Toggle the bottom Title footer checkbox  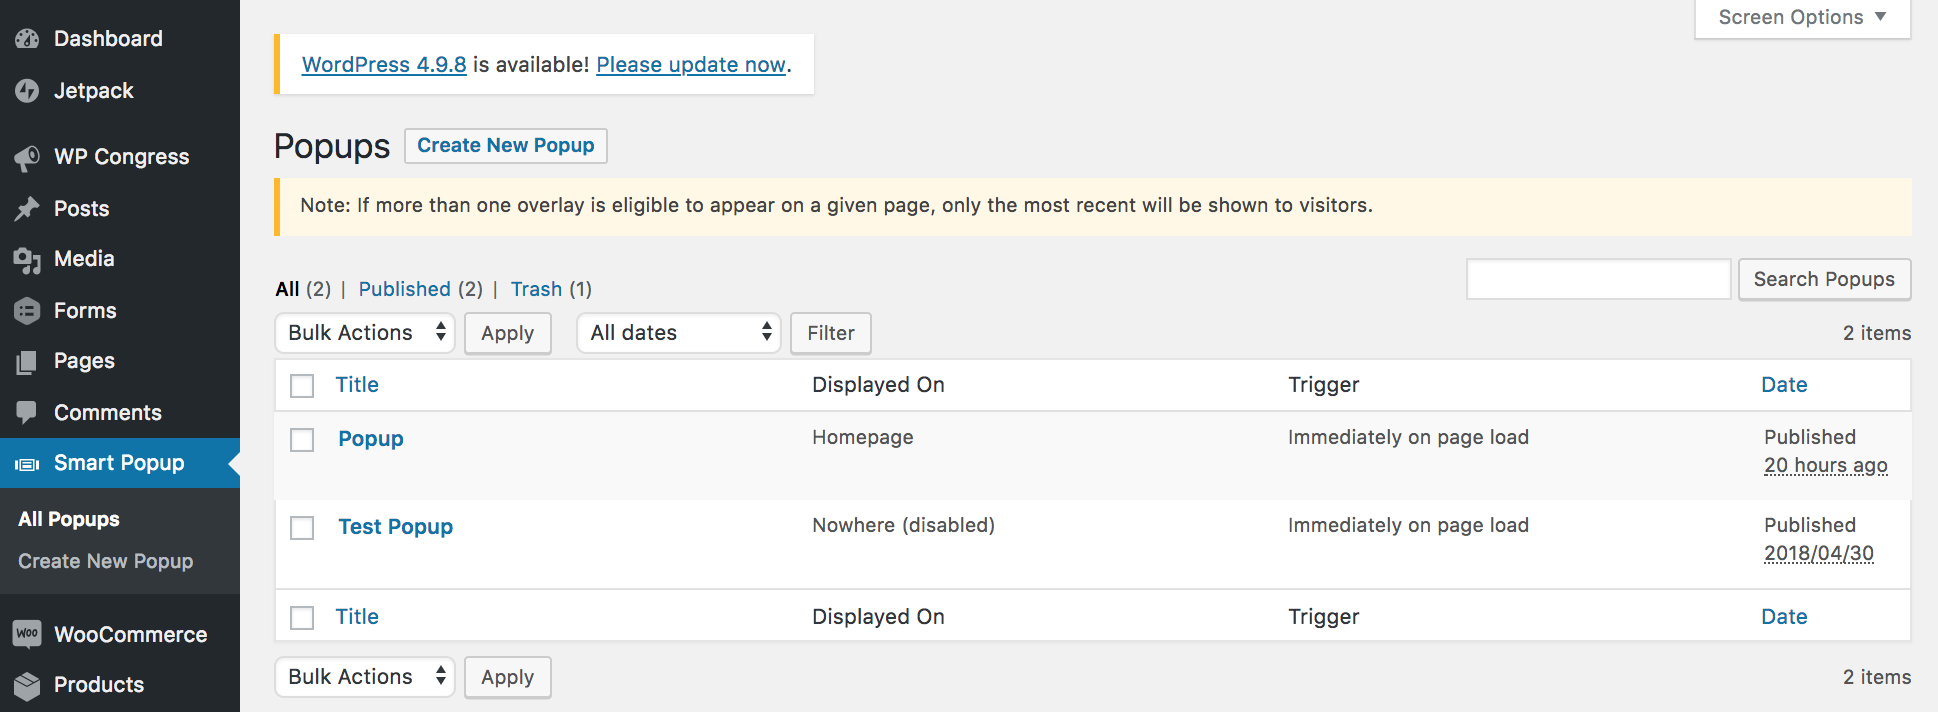pyautogui.click(x=302, y=618)
